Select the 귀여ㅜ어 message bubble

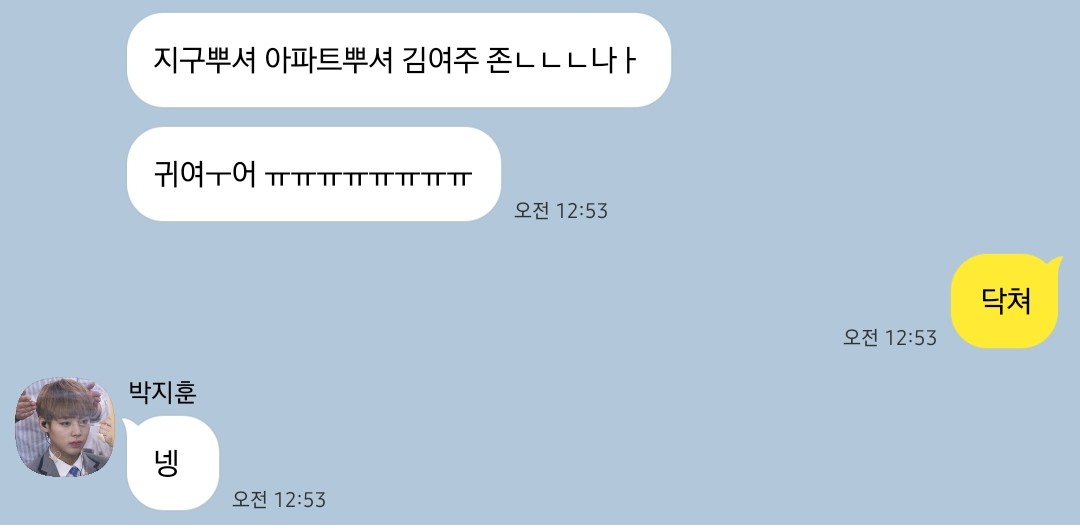313,174
